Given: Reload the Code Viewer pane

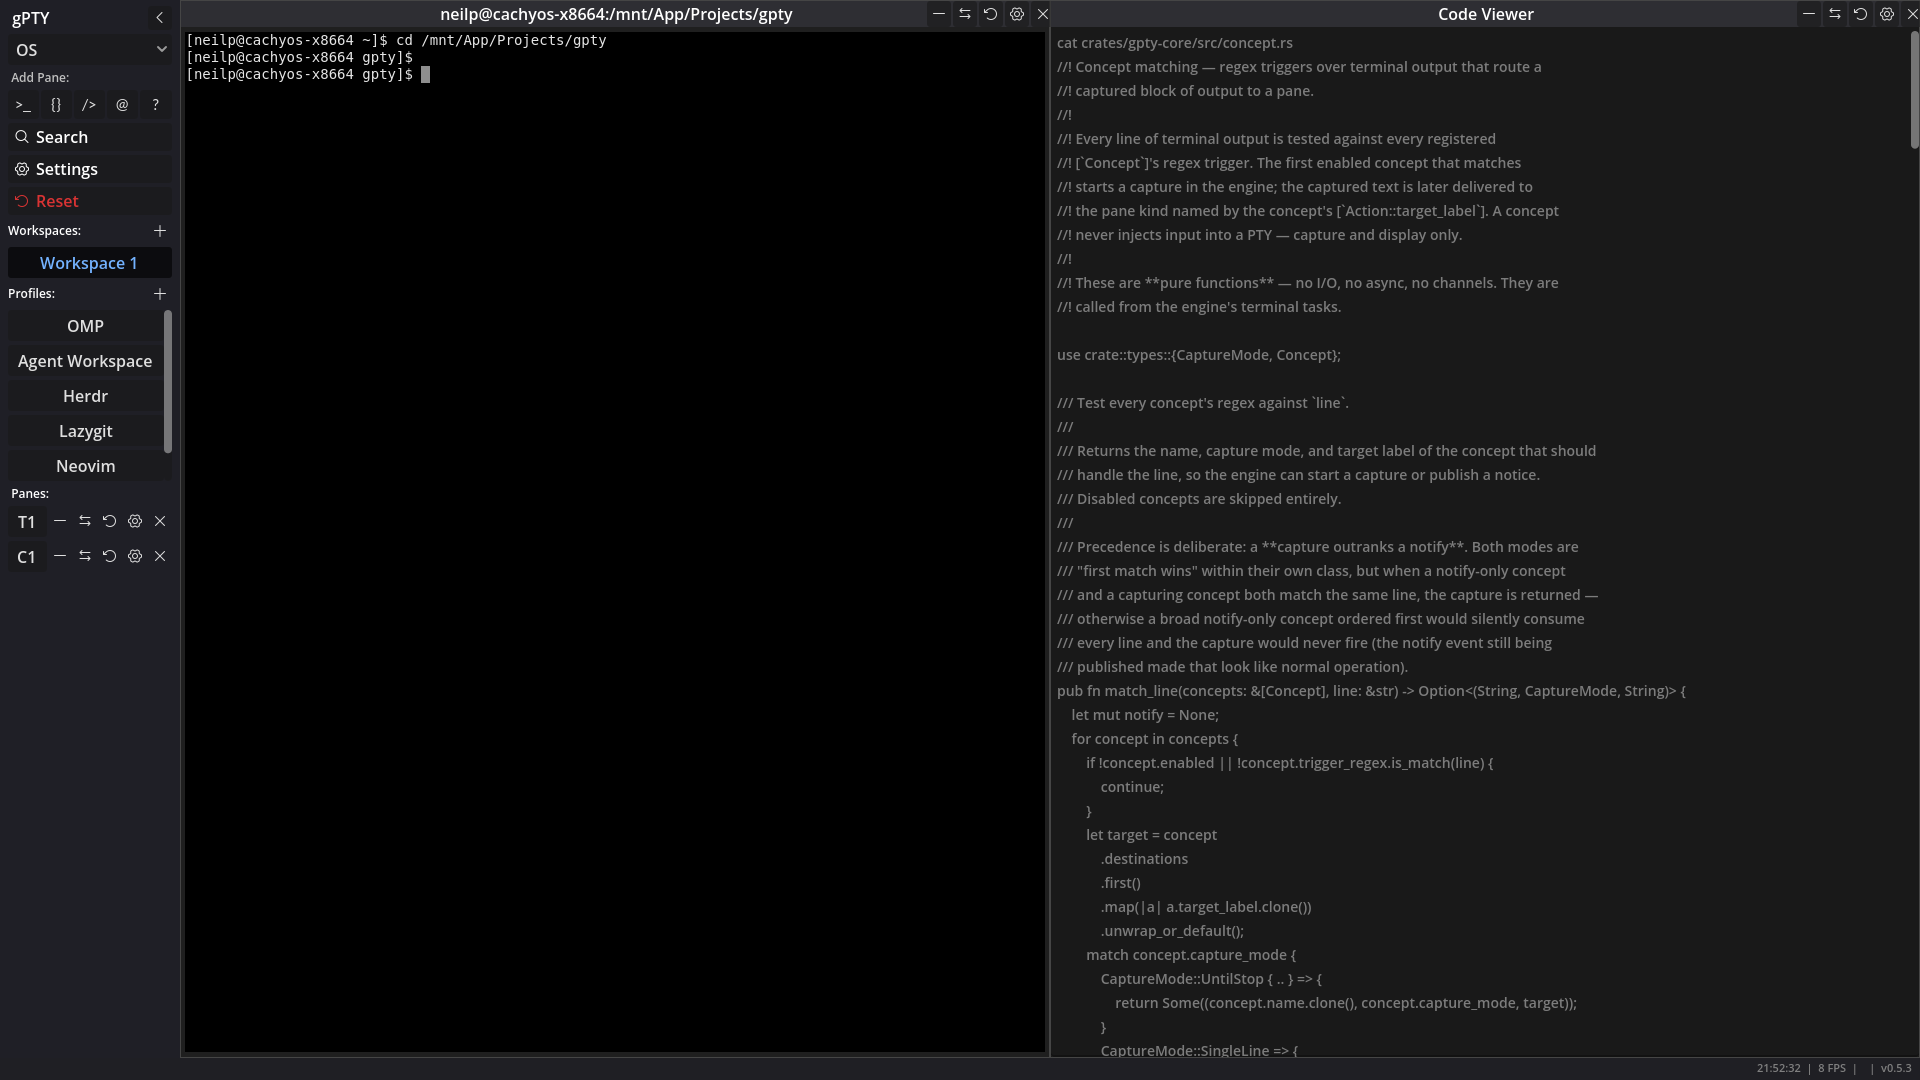Looking at the screenshot, I should coord(1861,14).
